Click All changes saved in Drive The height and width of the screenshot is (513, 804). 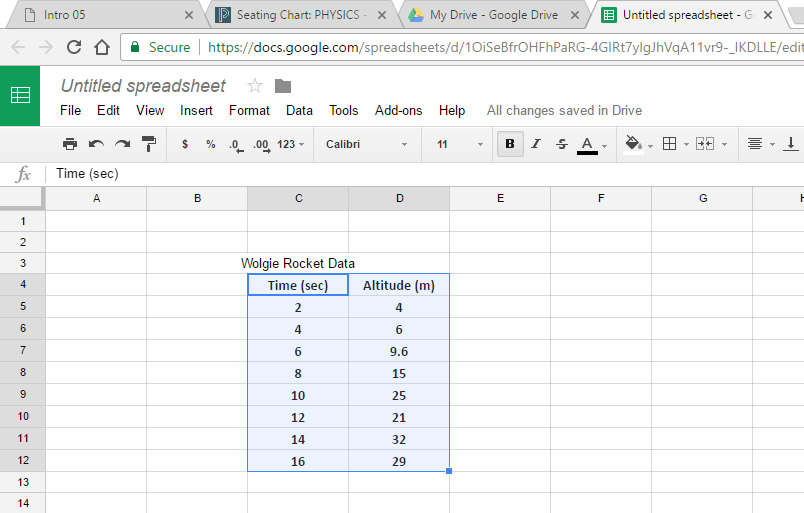(x=564, y=110)
